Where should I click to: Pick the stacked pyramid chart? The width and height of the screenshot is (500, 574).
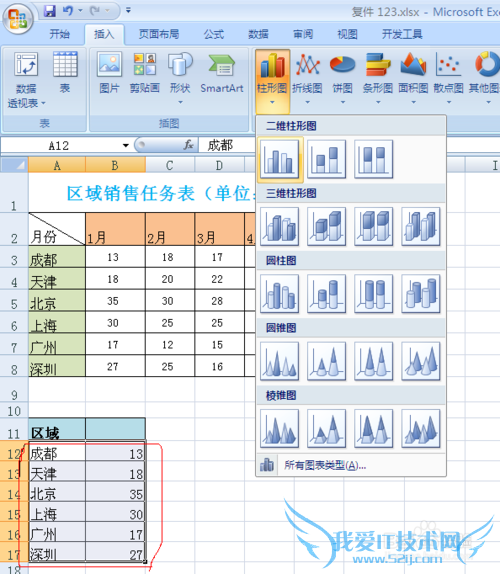click(x=327, y=429)
